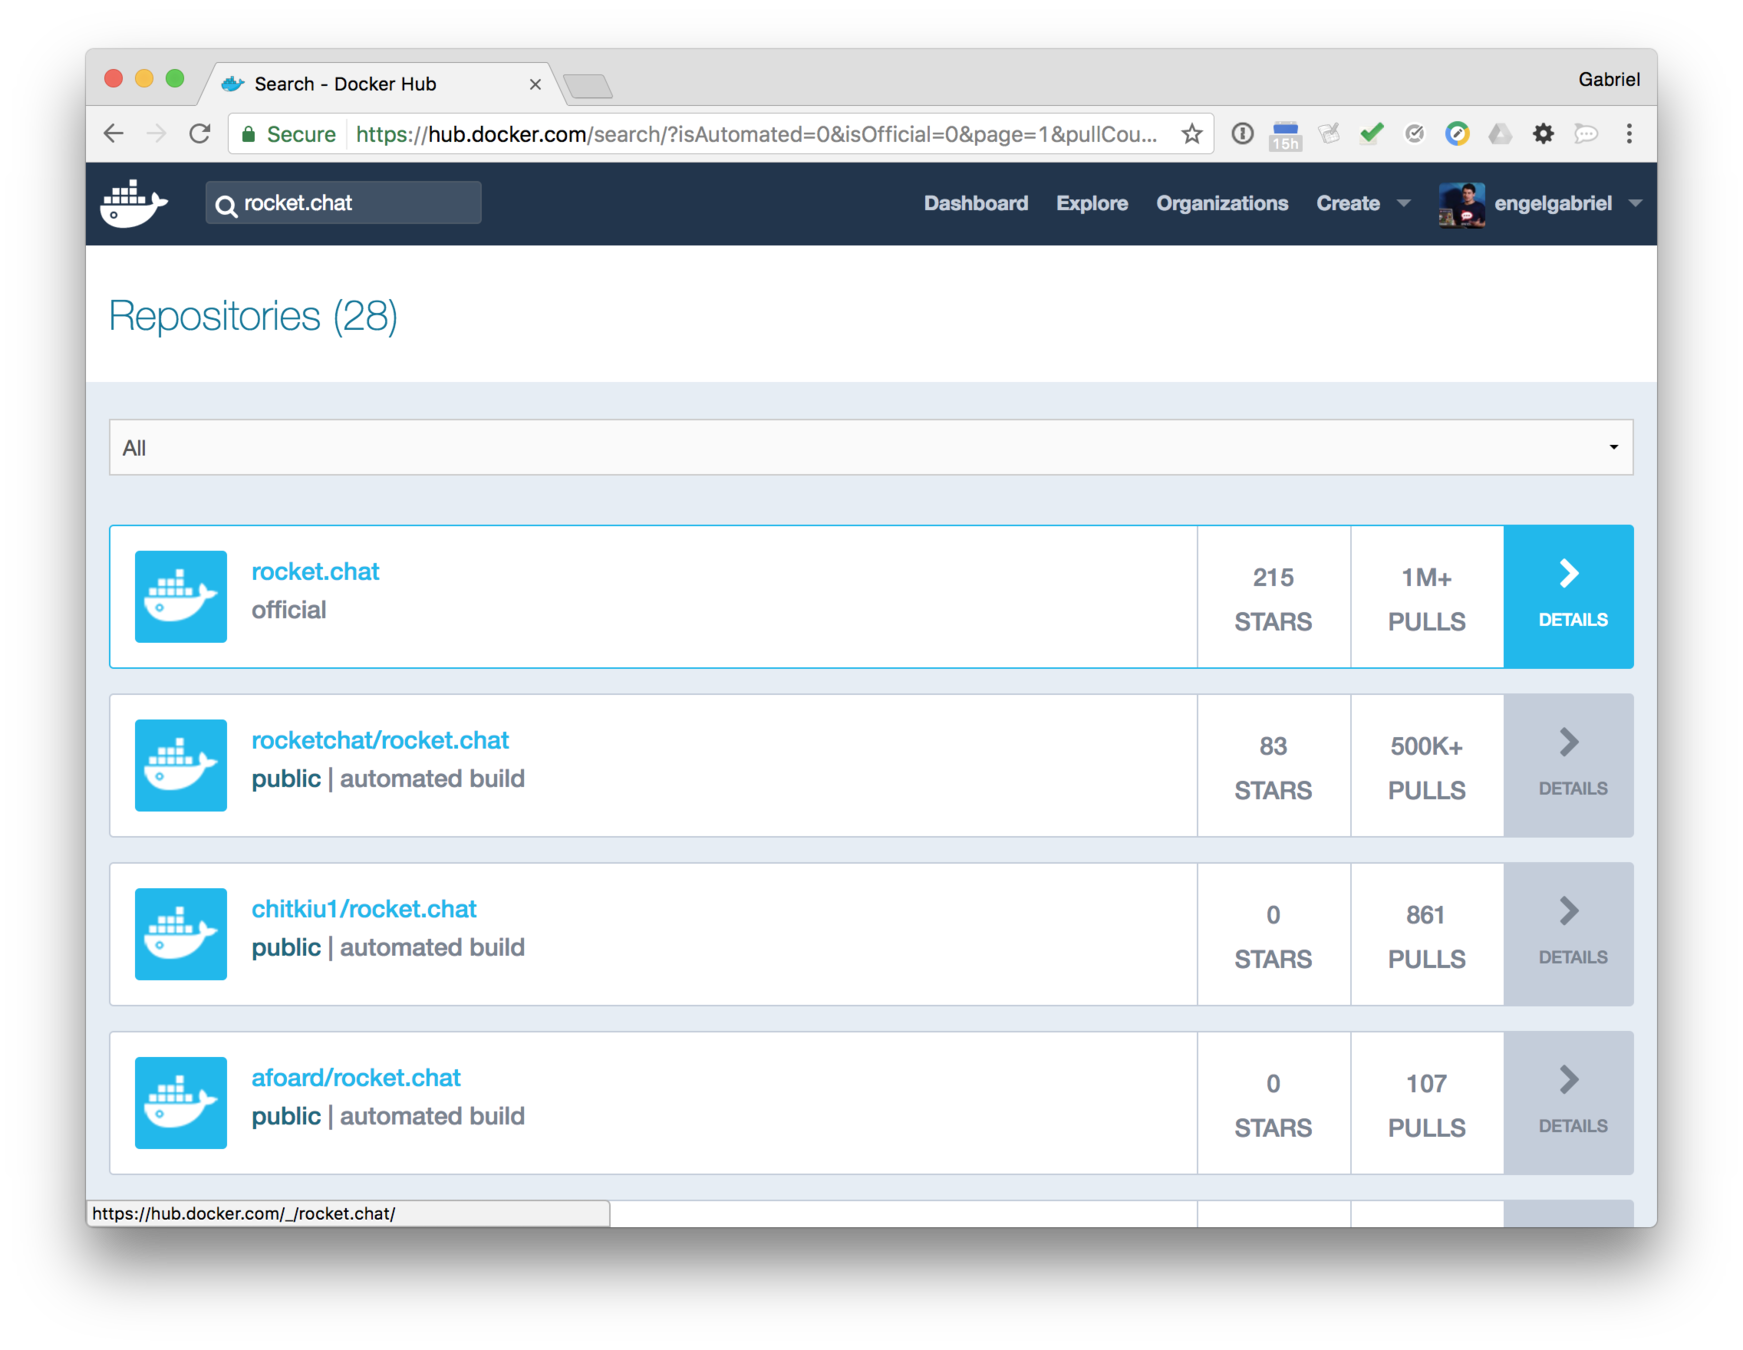Click the hub.docker.com address bar URL
1743x1350 pixels.
756,134
